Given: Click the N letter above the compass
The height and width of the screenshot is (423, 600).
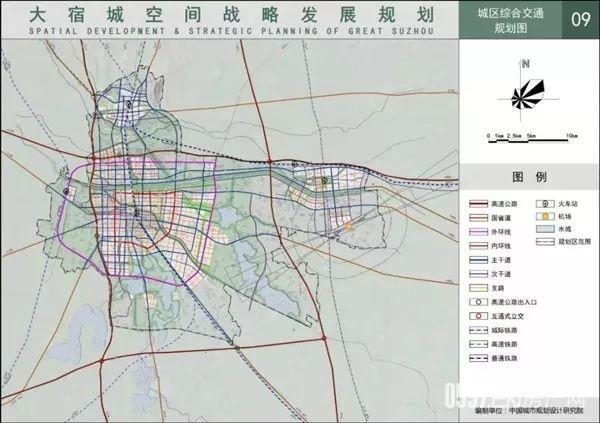Looking at the screenshot, I should (526, 64).
